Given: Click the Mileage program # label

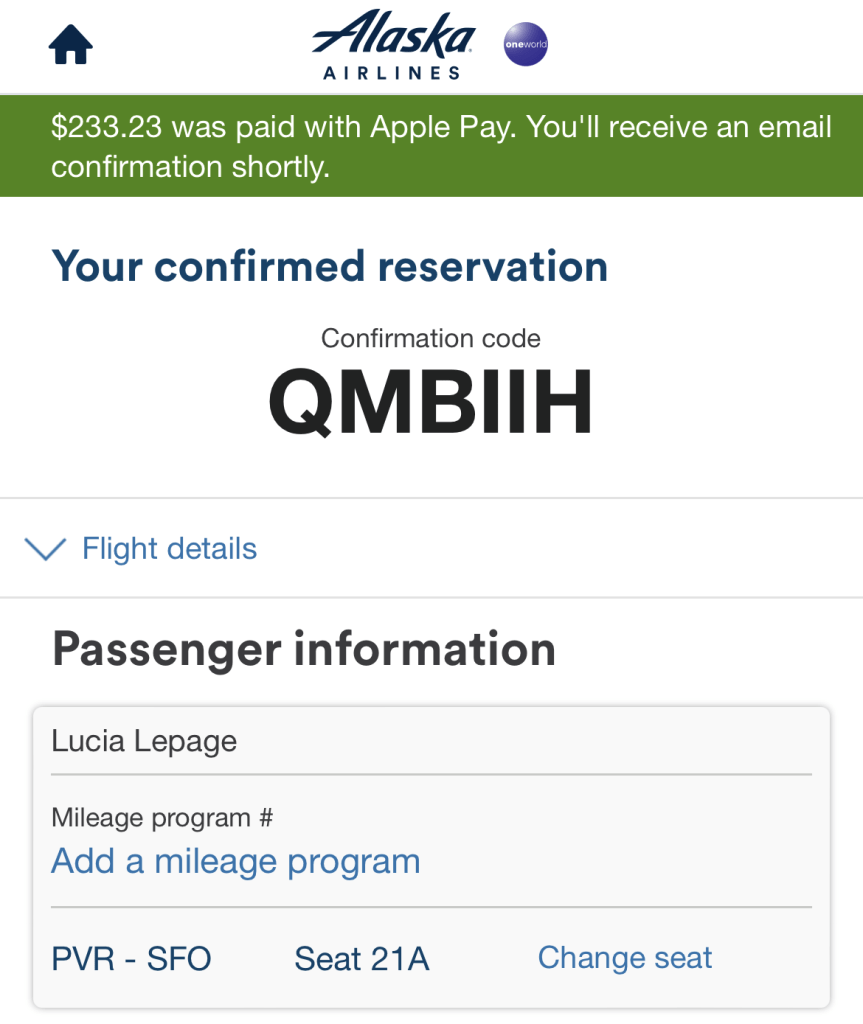Looking at the screenshot, I should click(x=162, y=817).
